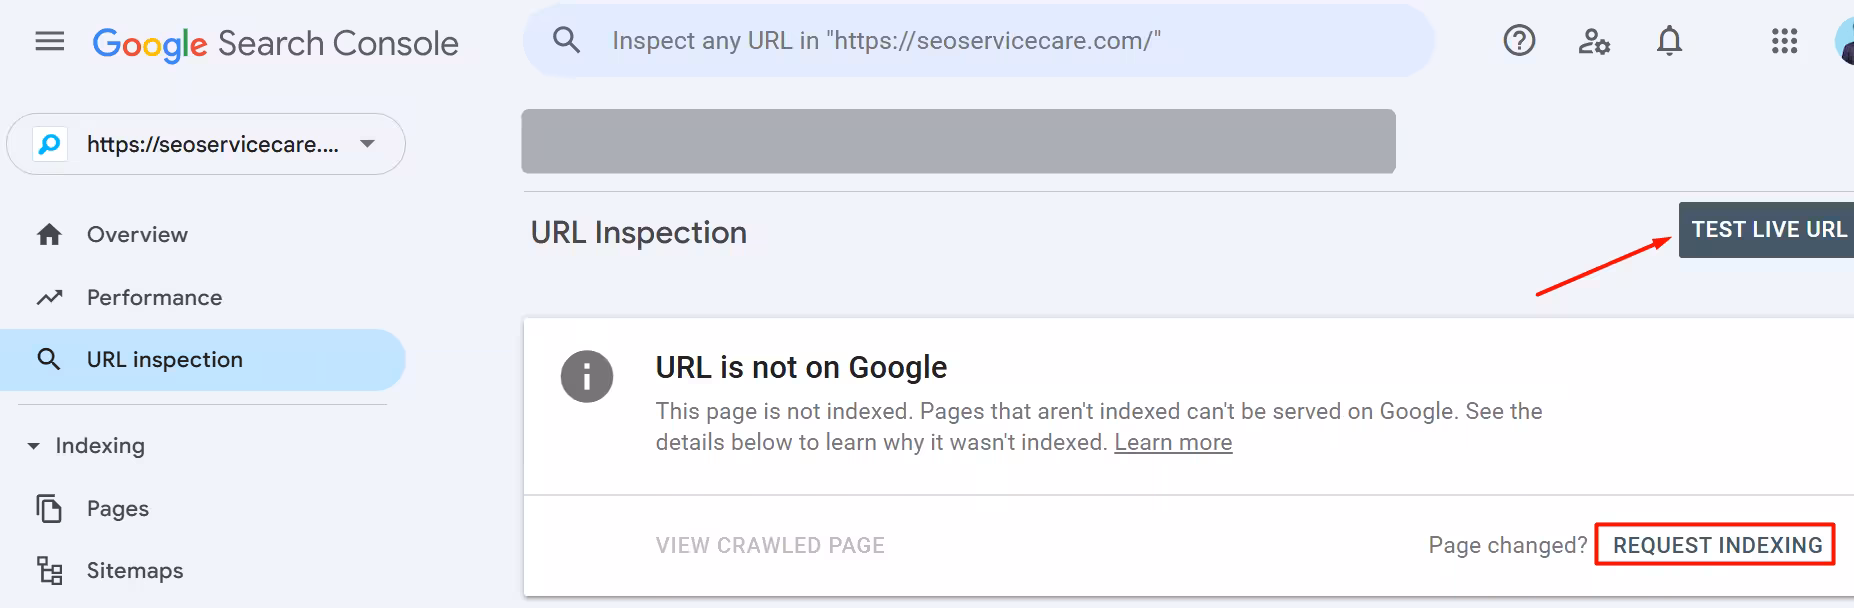Screen dimensions: 1854x608
Task: Click the Sitemaps sidebar icon
Action: (49, 570)
